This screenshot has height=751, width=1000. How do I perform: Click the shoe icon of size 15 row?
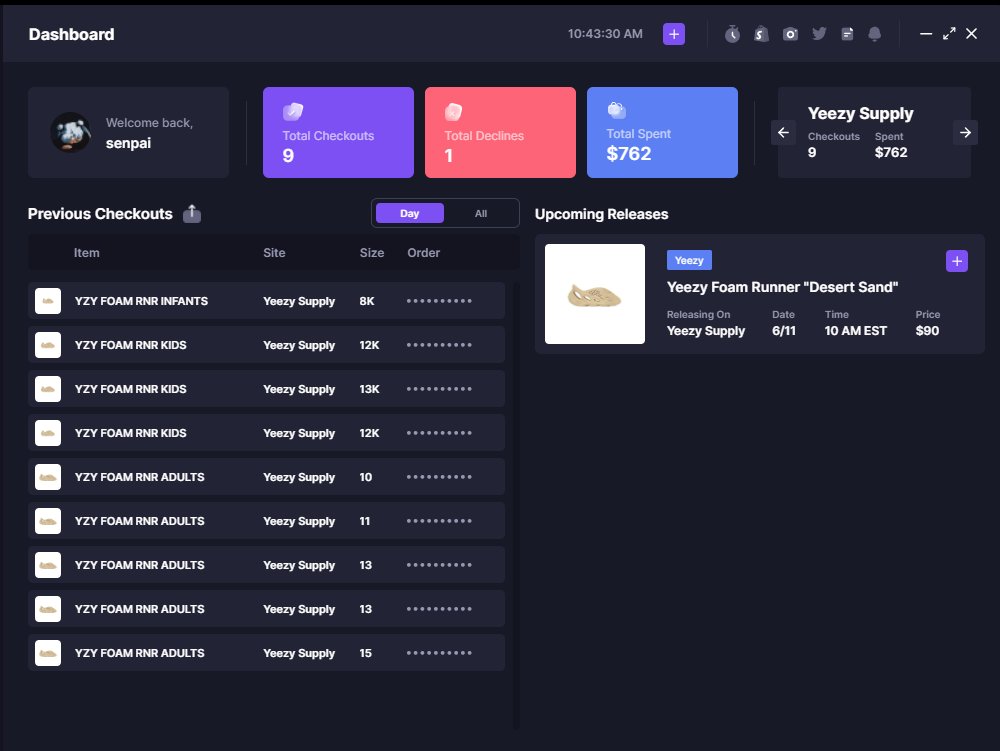click(x=48, y=653)
